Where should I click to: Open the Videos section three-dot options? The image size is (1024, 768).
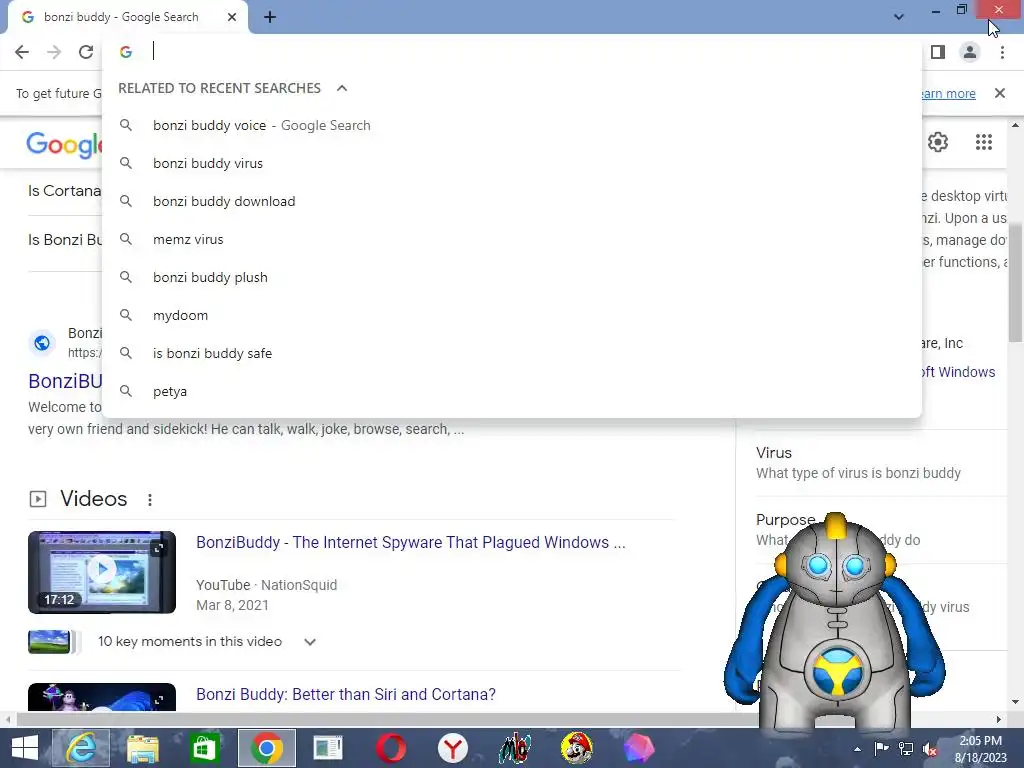pos(150,500)
